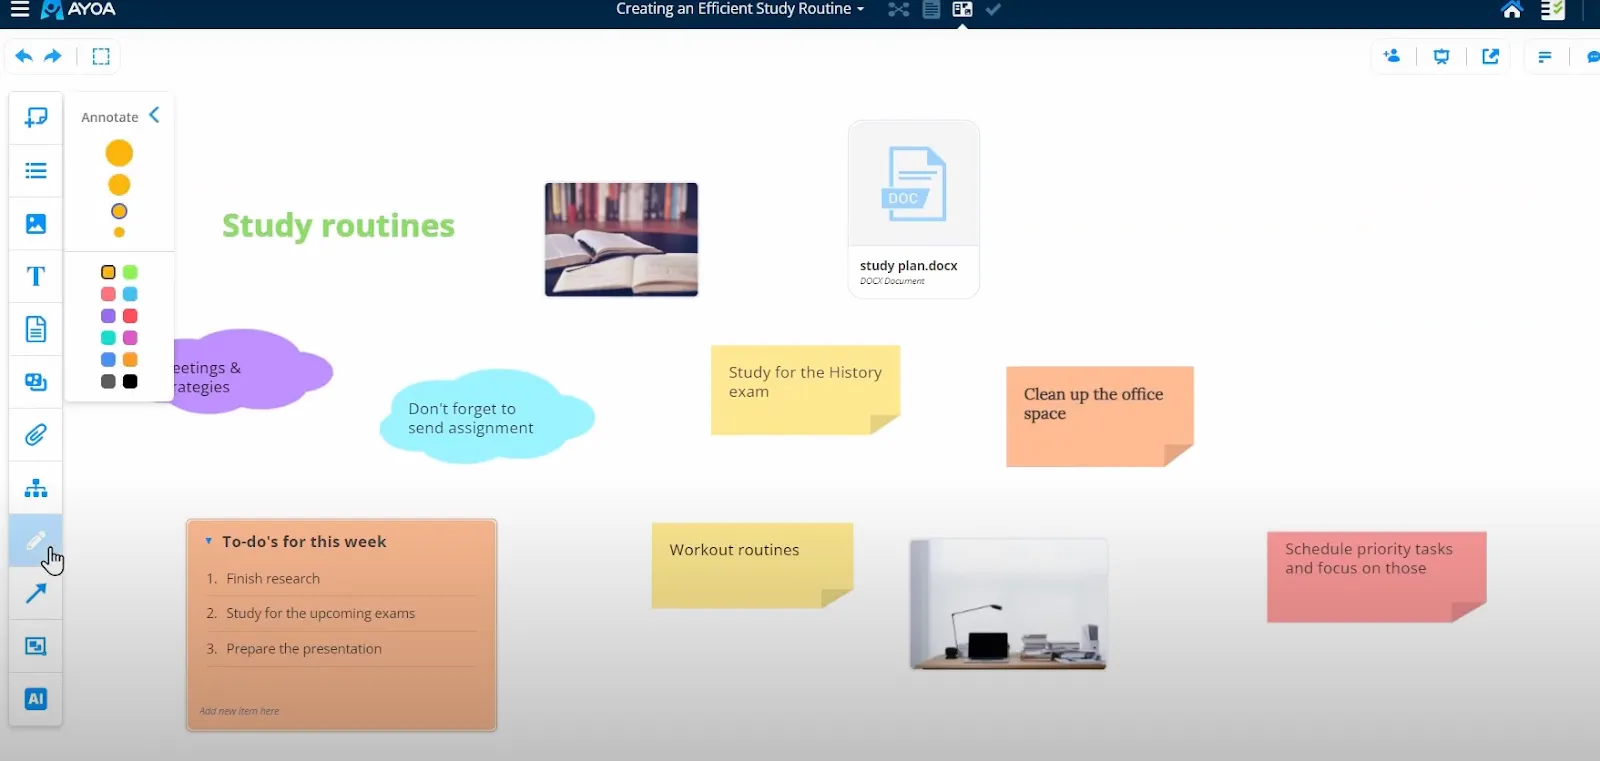Select the sticky note tool in sidebar
The height and width of the screenshot is (761, 1600).
(x=36, y=118)
